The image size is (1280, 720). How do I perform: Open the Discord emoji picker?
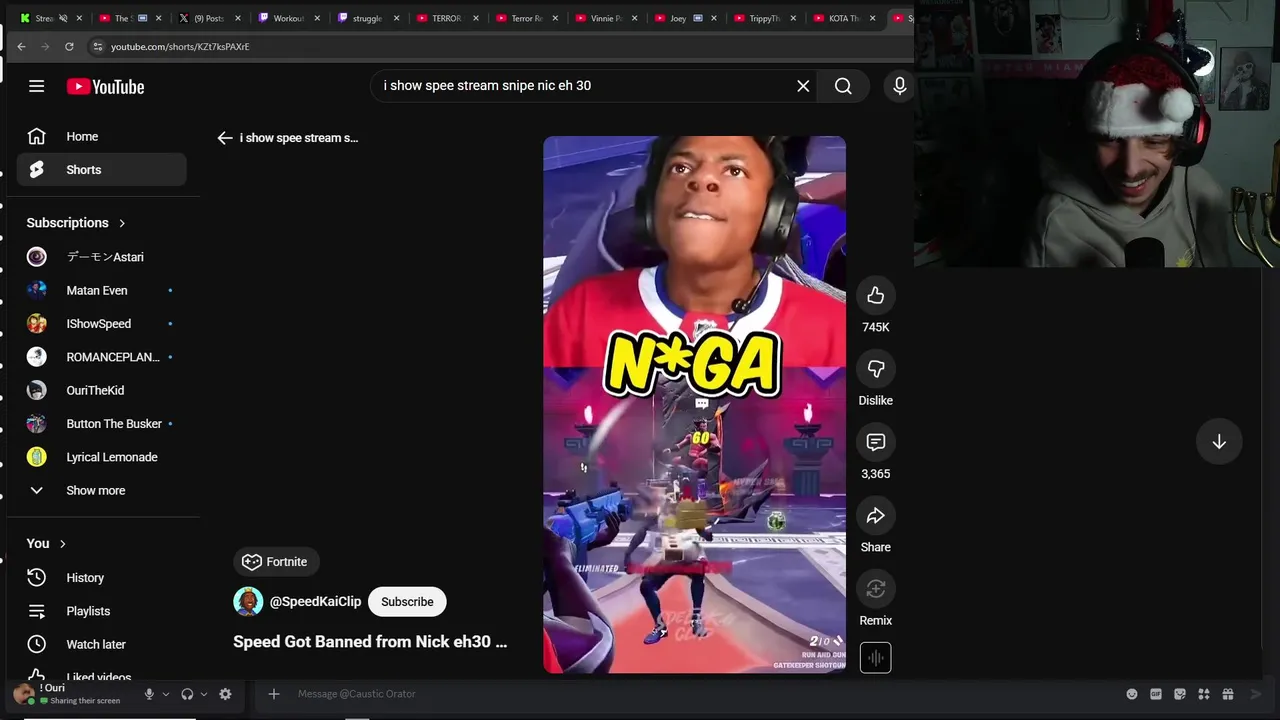(x=1132, y=694)
